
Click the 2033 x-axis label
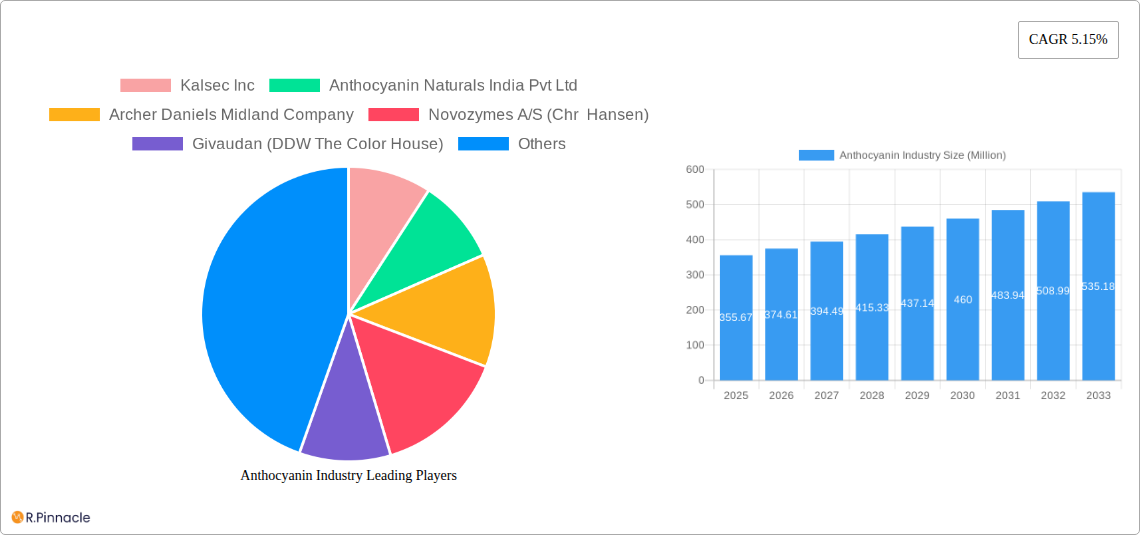tap(1099, 395)
